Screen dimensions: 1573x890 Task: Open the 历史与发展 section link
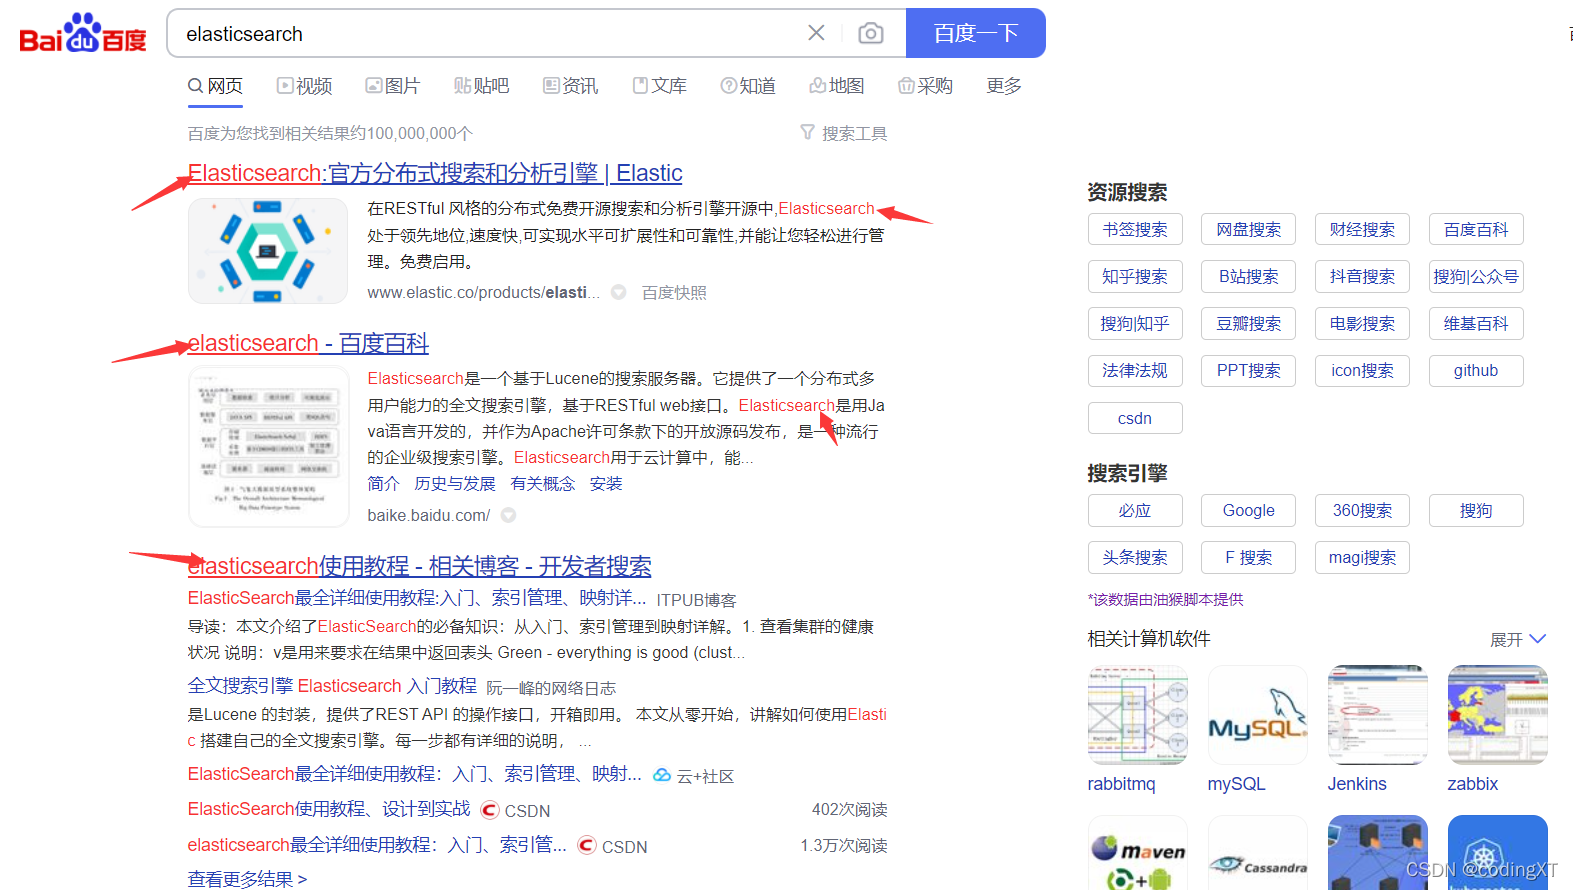point(455,483)
